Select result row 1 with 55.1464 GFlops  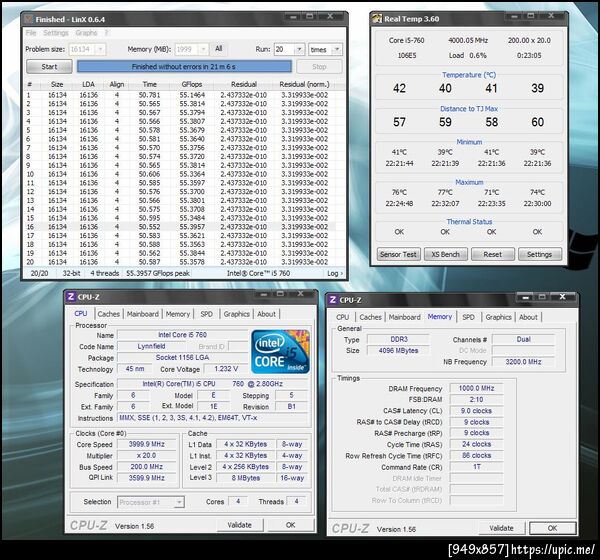(x=180, y=95)
